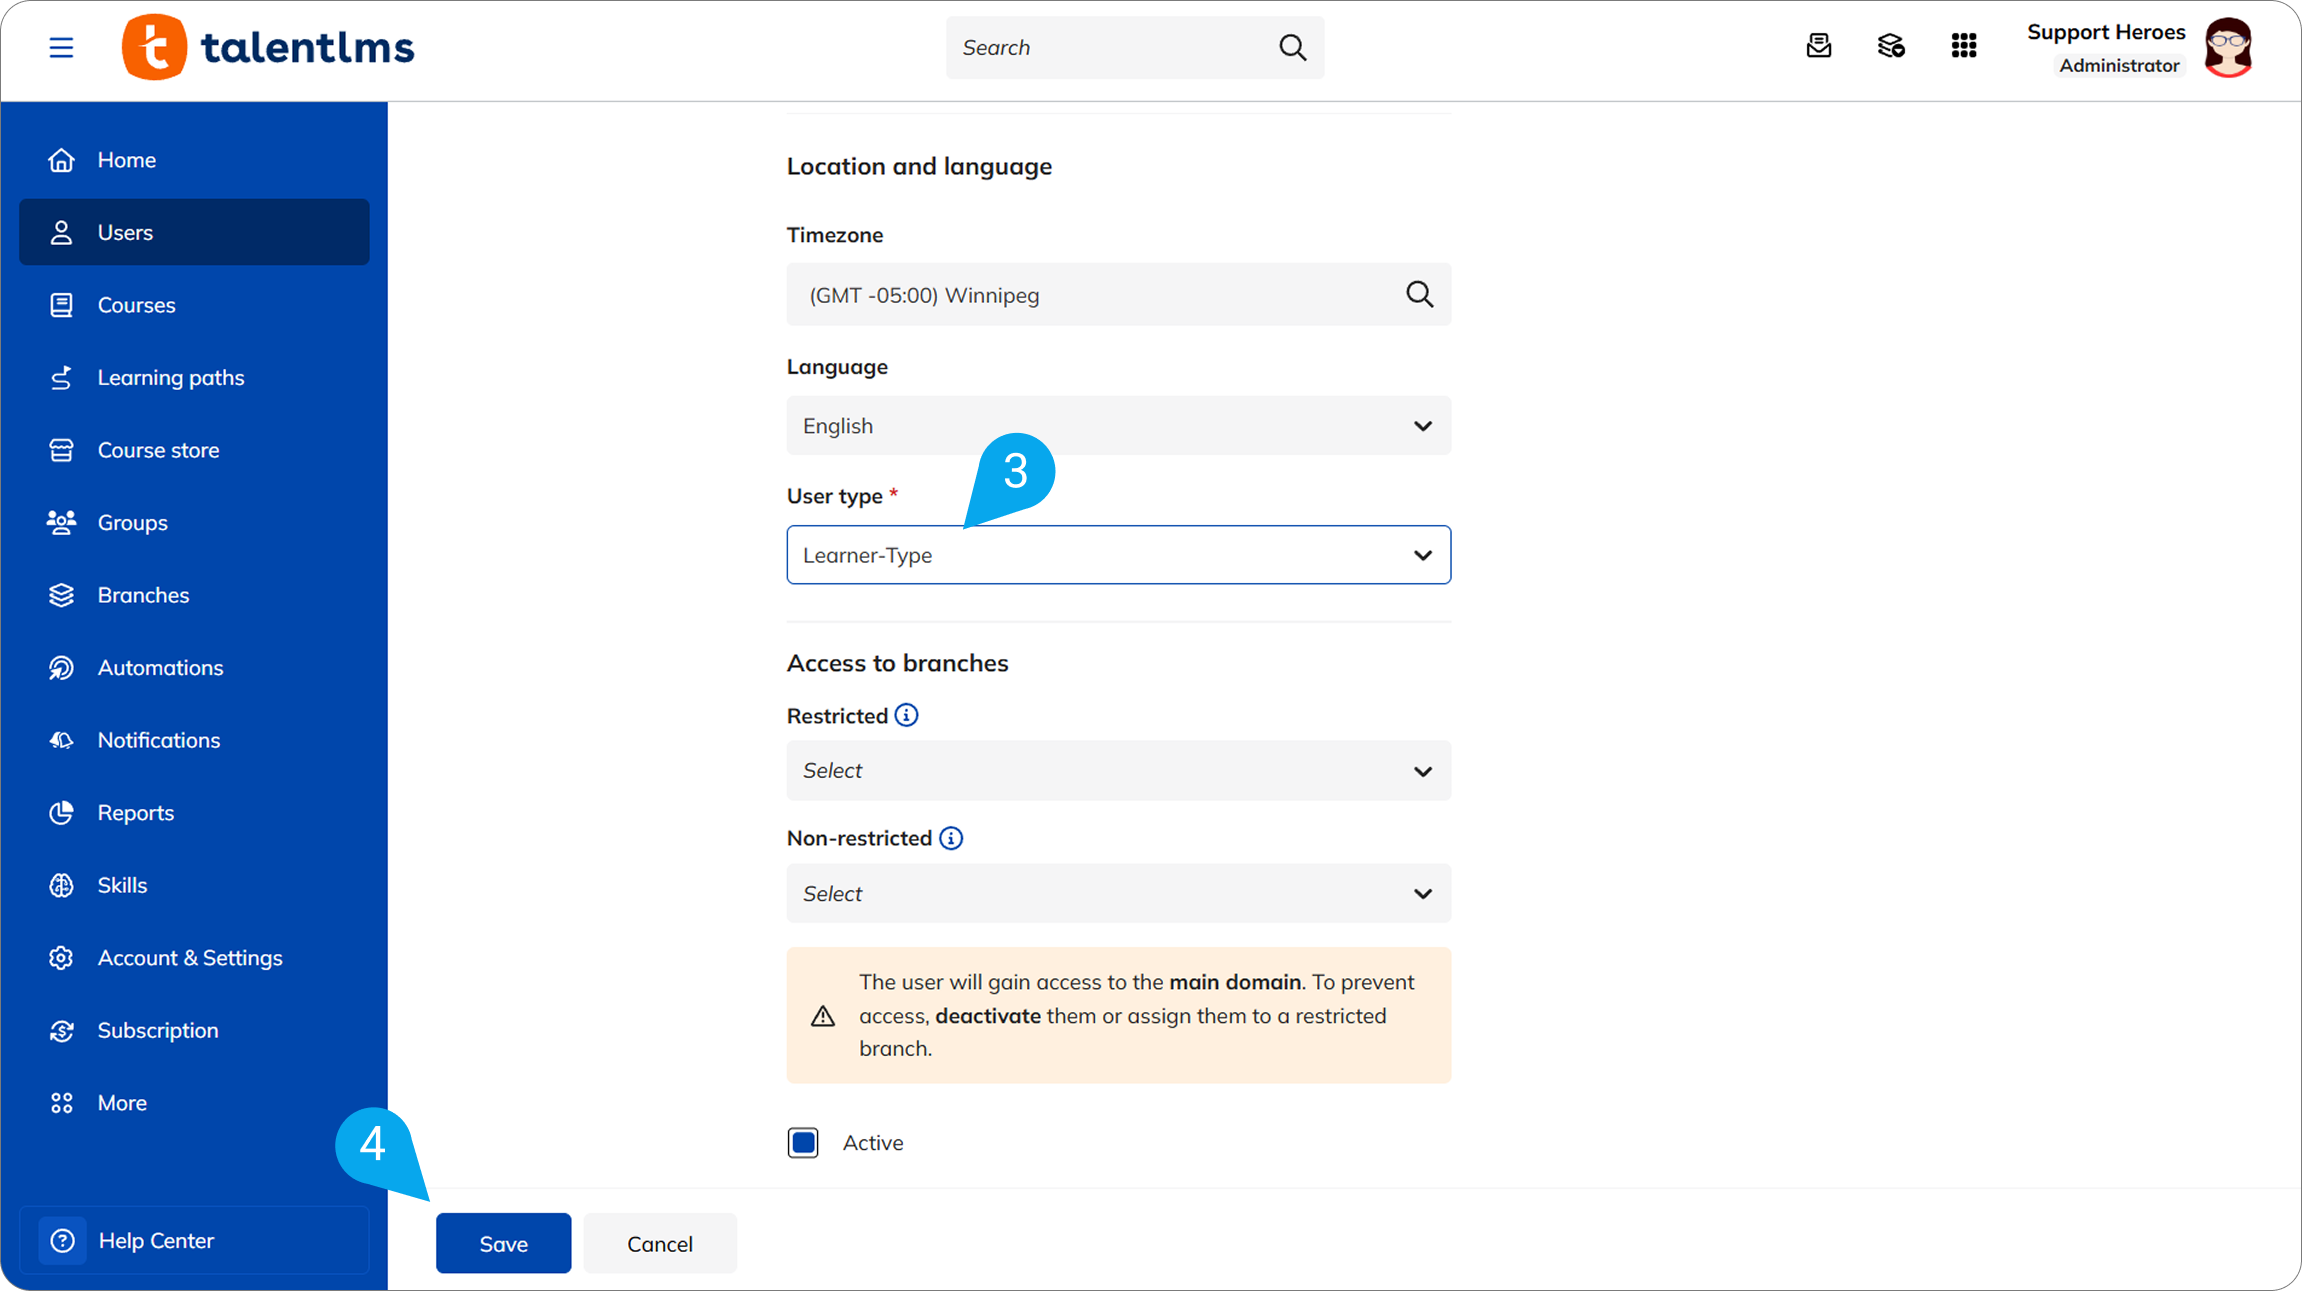The width and height of the screenshot is (2302, 1291).
Task: Click the Active checkbox label text
Action: [x=873, y=1142]
